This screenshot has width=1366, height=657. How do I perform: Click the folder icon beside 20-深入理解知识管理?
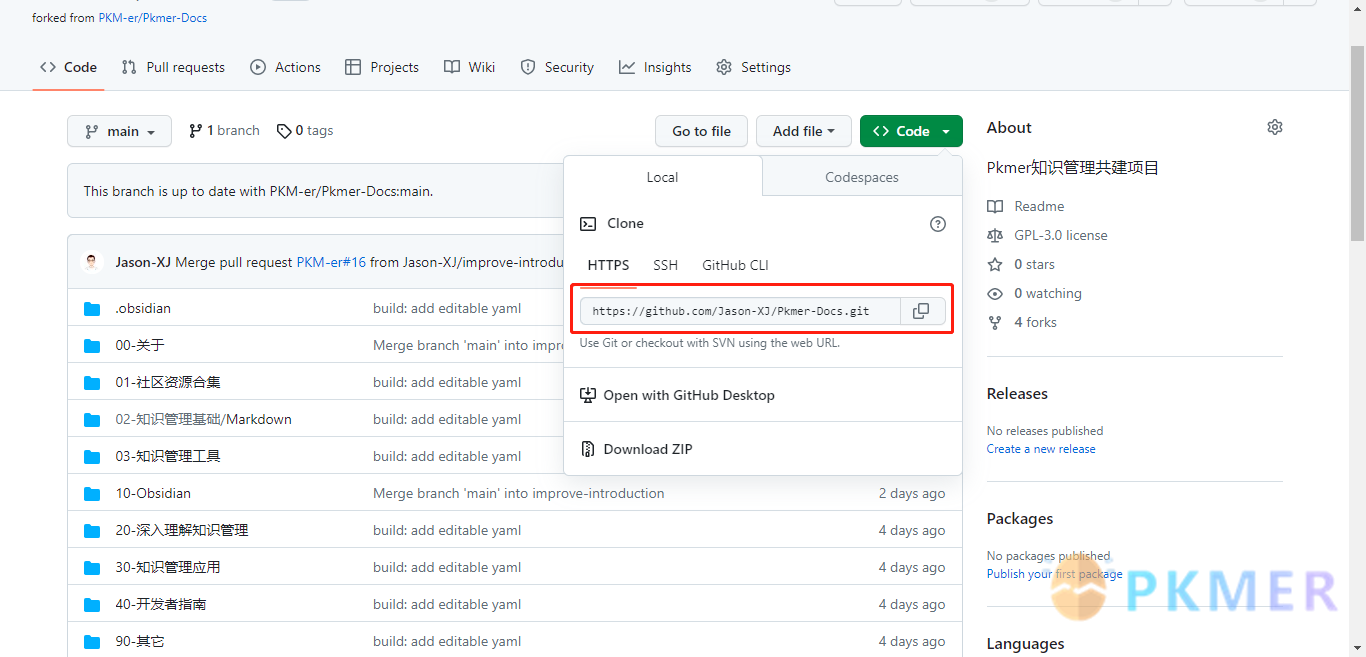coord(92,530)
